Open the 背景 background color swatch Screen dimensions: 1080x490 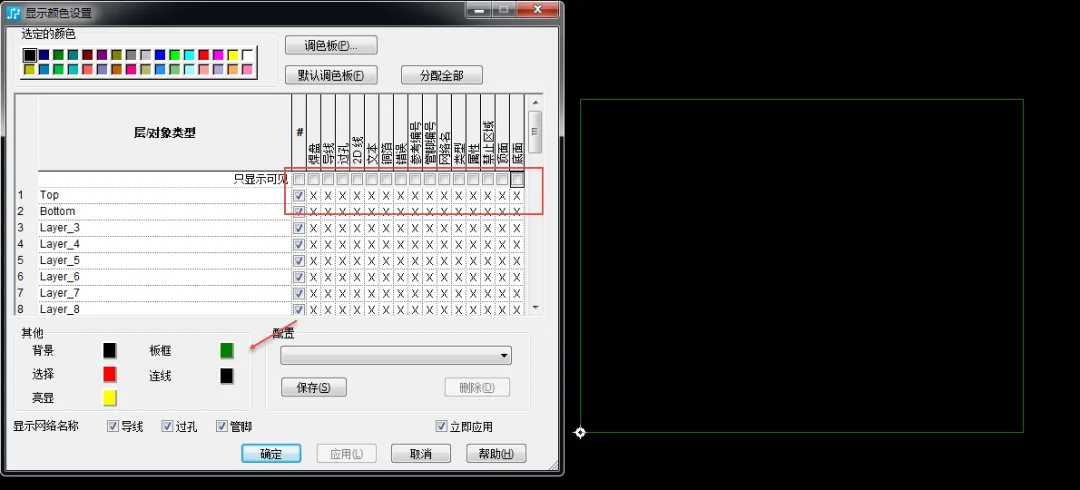110,351
